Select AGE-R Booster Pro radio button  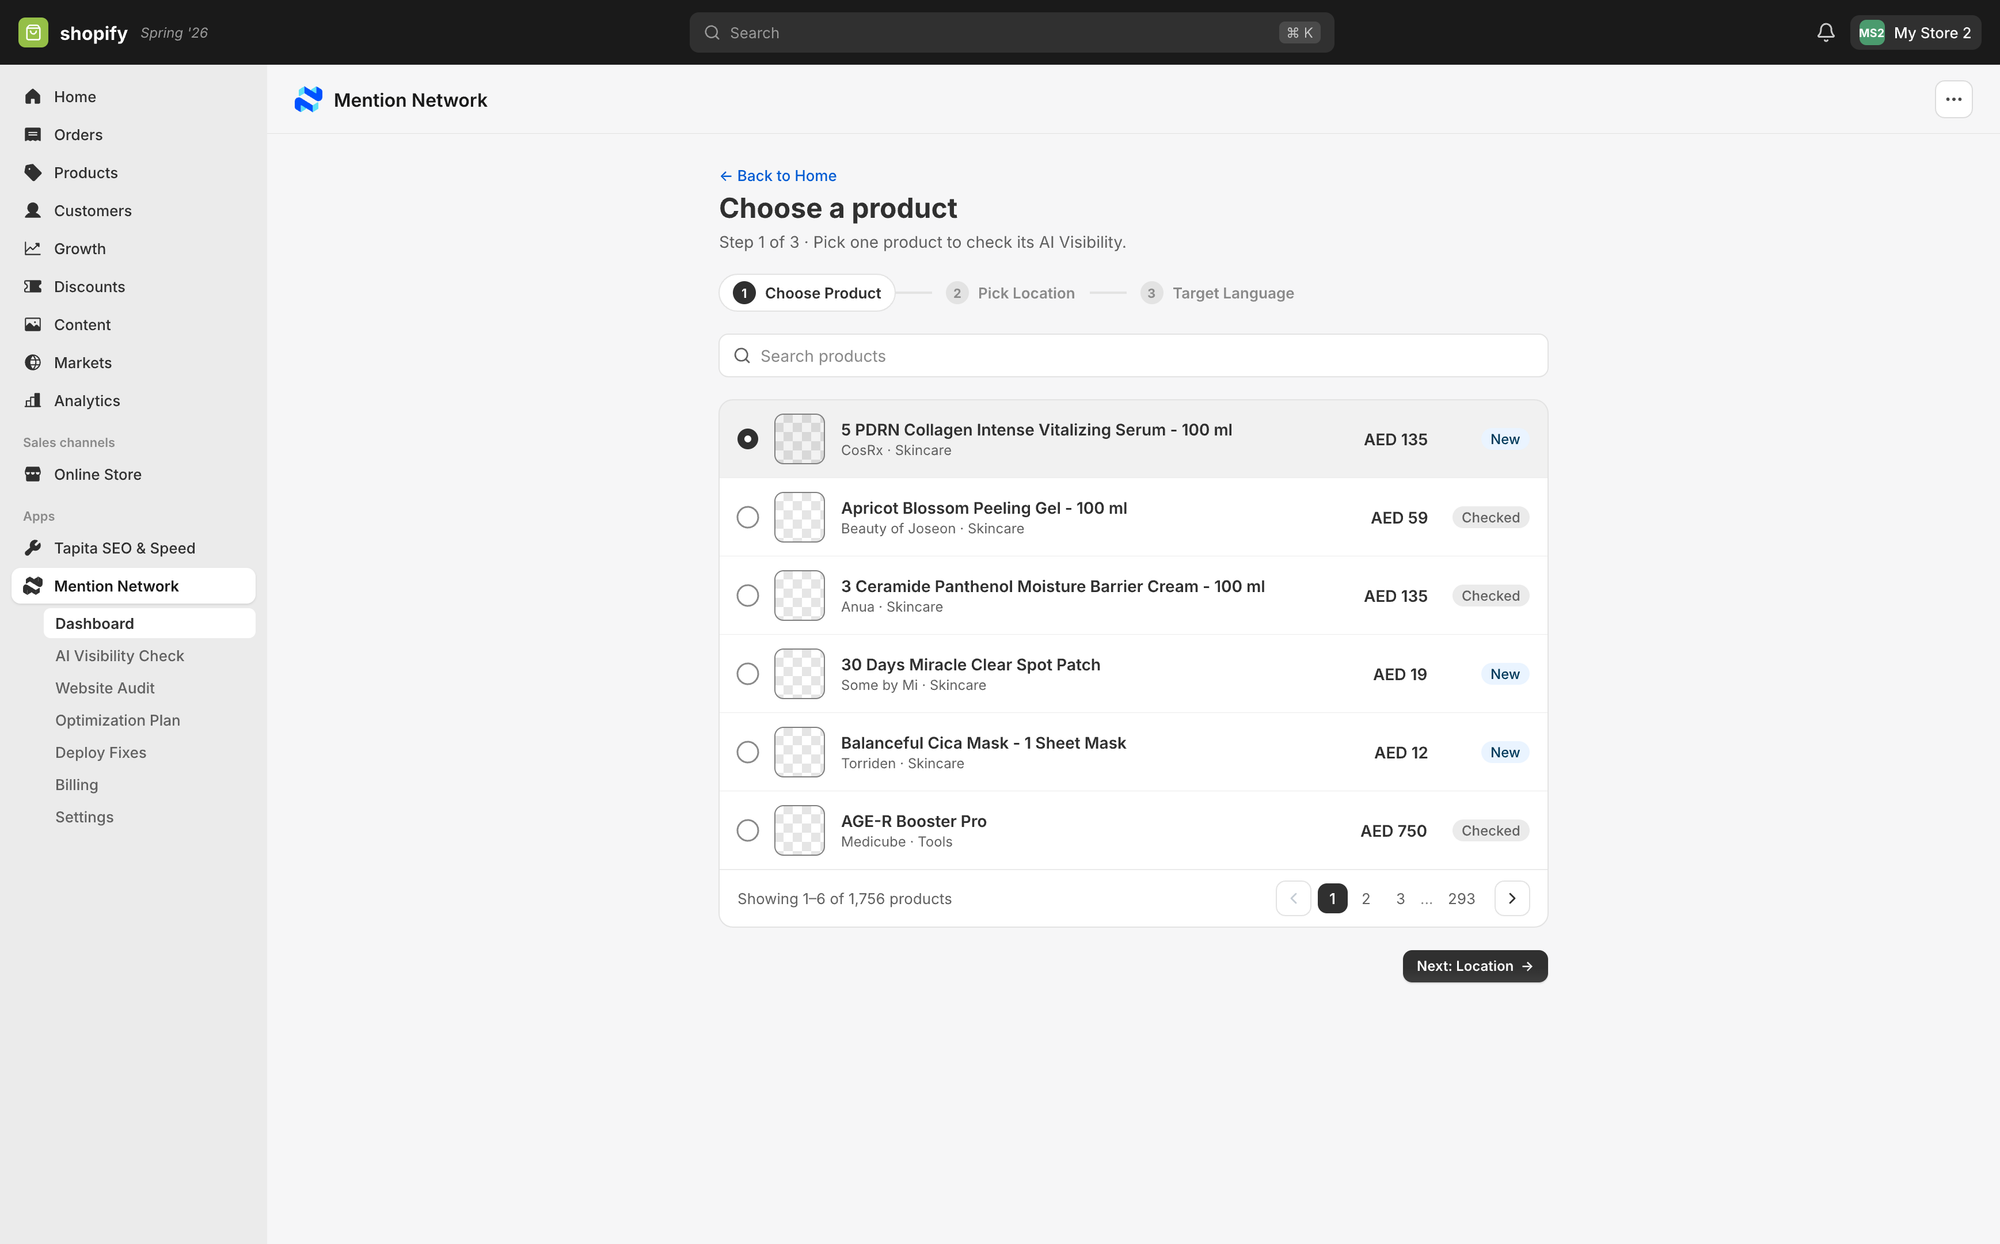748,831
